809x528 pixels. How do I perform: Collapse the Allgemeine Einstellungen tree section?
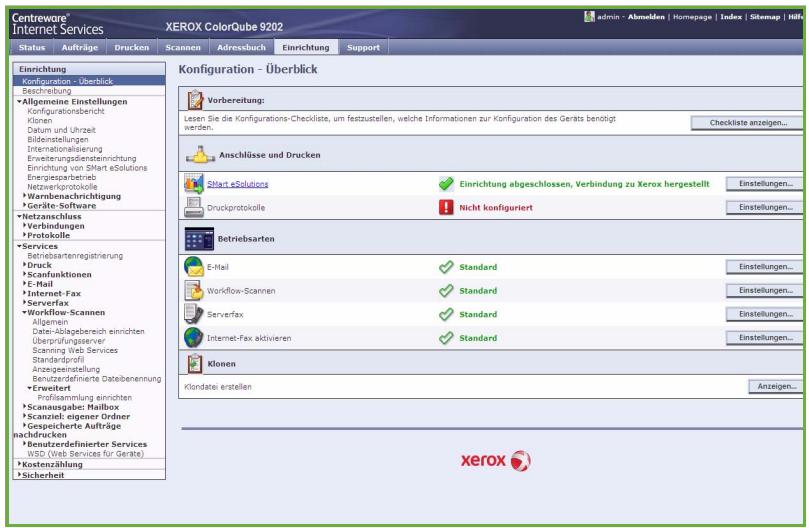pos(19,102)
